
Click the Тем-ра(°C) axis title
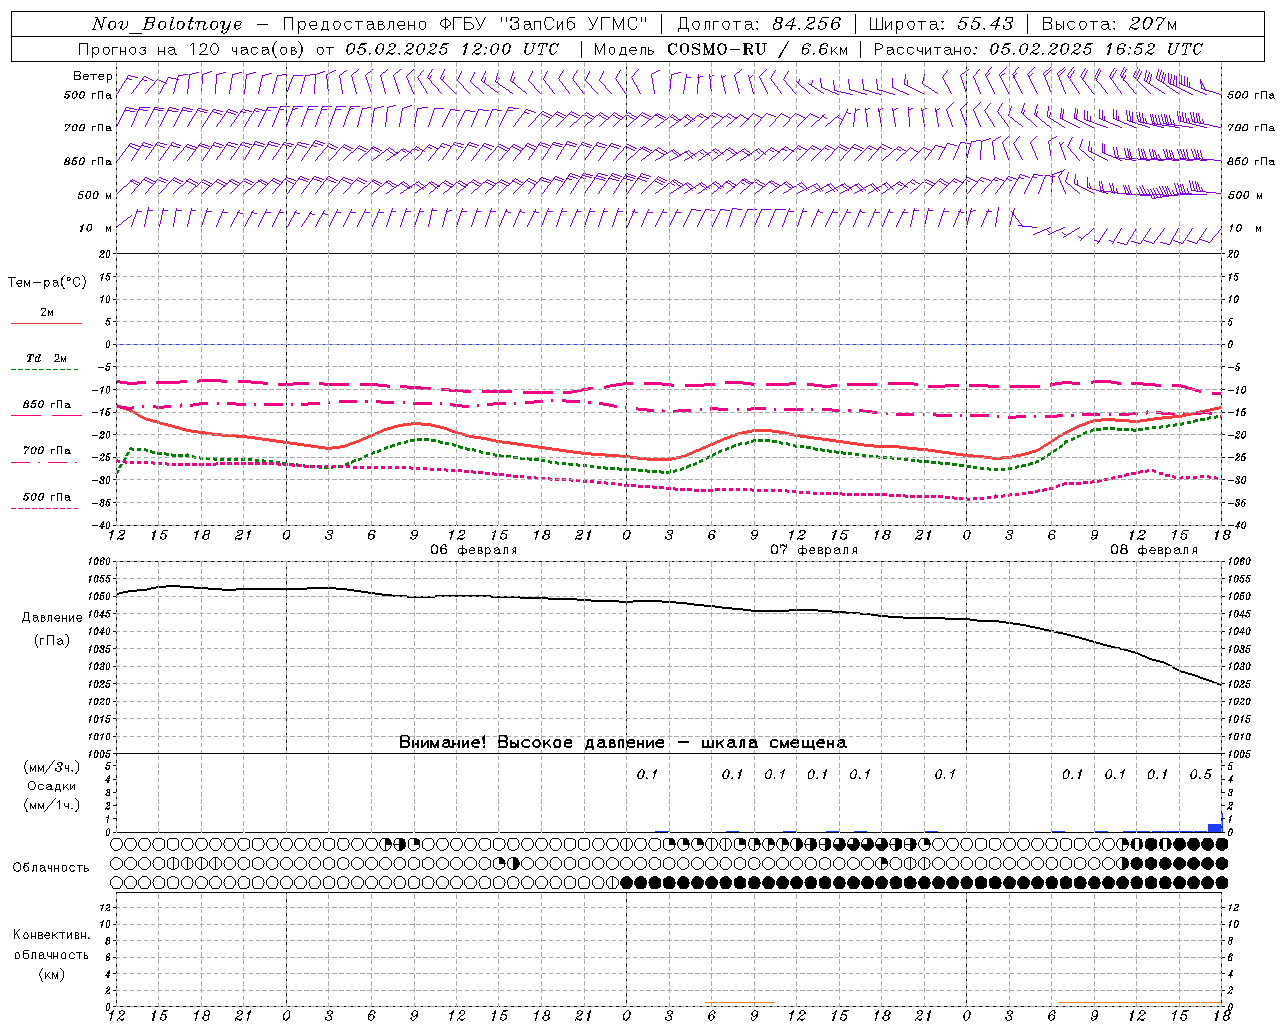(47, 283)
